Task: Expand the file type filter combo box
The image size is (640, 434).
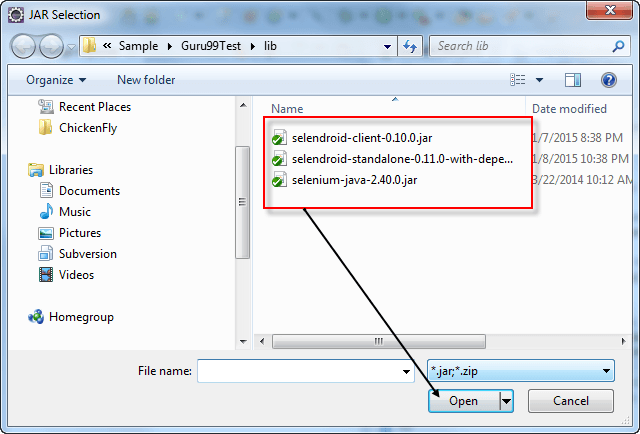Action: tap(520, 371)
